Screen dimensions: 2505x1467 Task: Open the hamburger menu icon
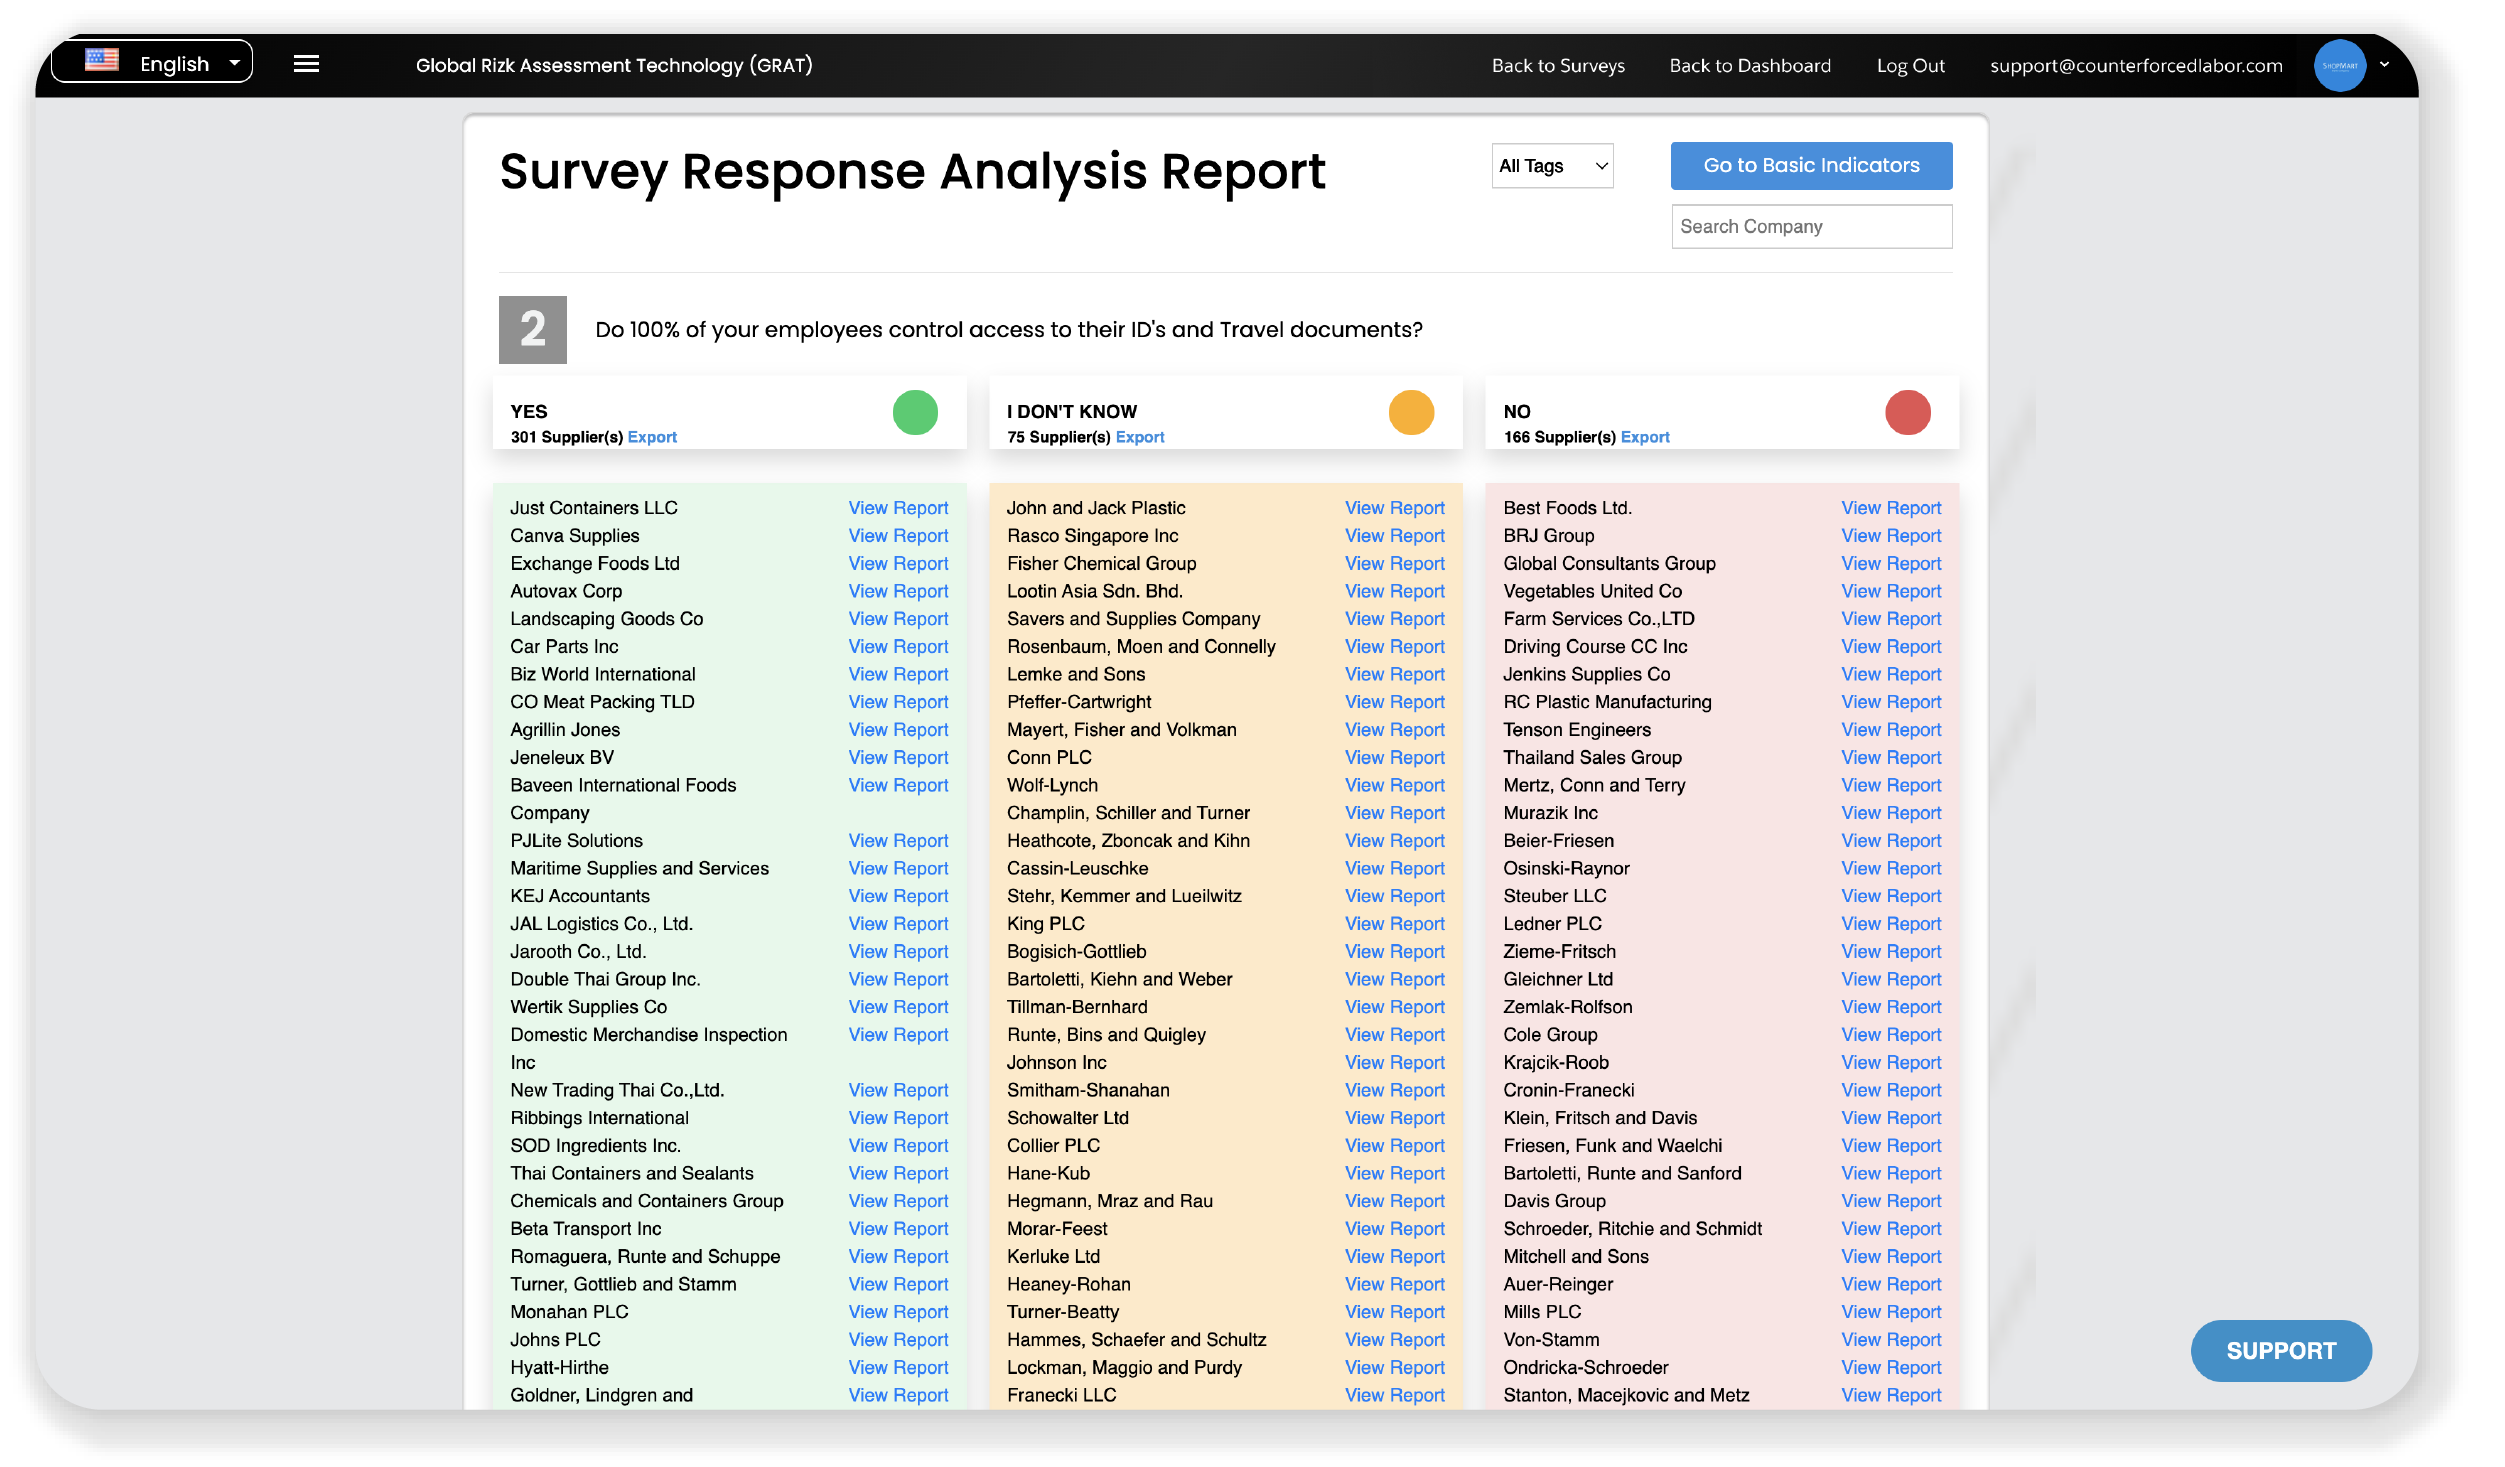click(306, 64)
